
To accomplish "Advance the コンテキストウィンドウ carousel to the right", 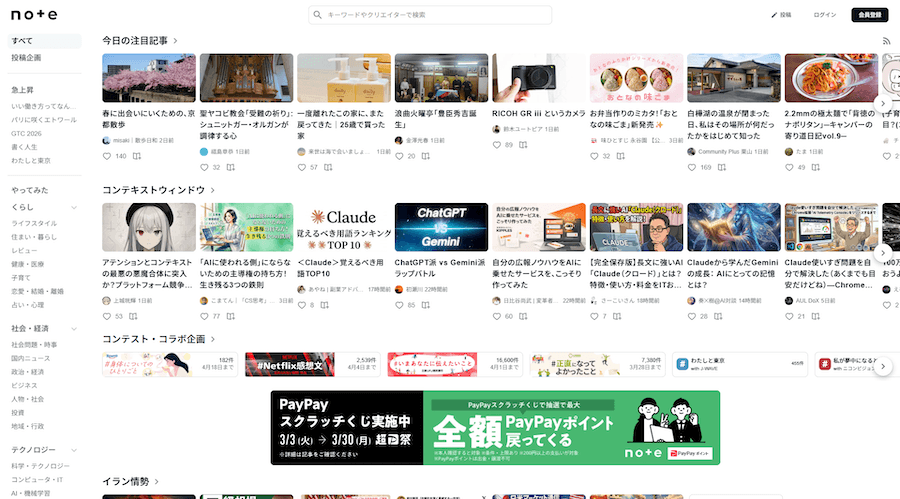I will pos(883,253).
